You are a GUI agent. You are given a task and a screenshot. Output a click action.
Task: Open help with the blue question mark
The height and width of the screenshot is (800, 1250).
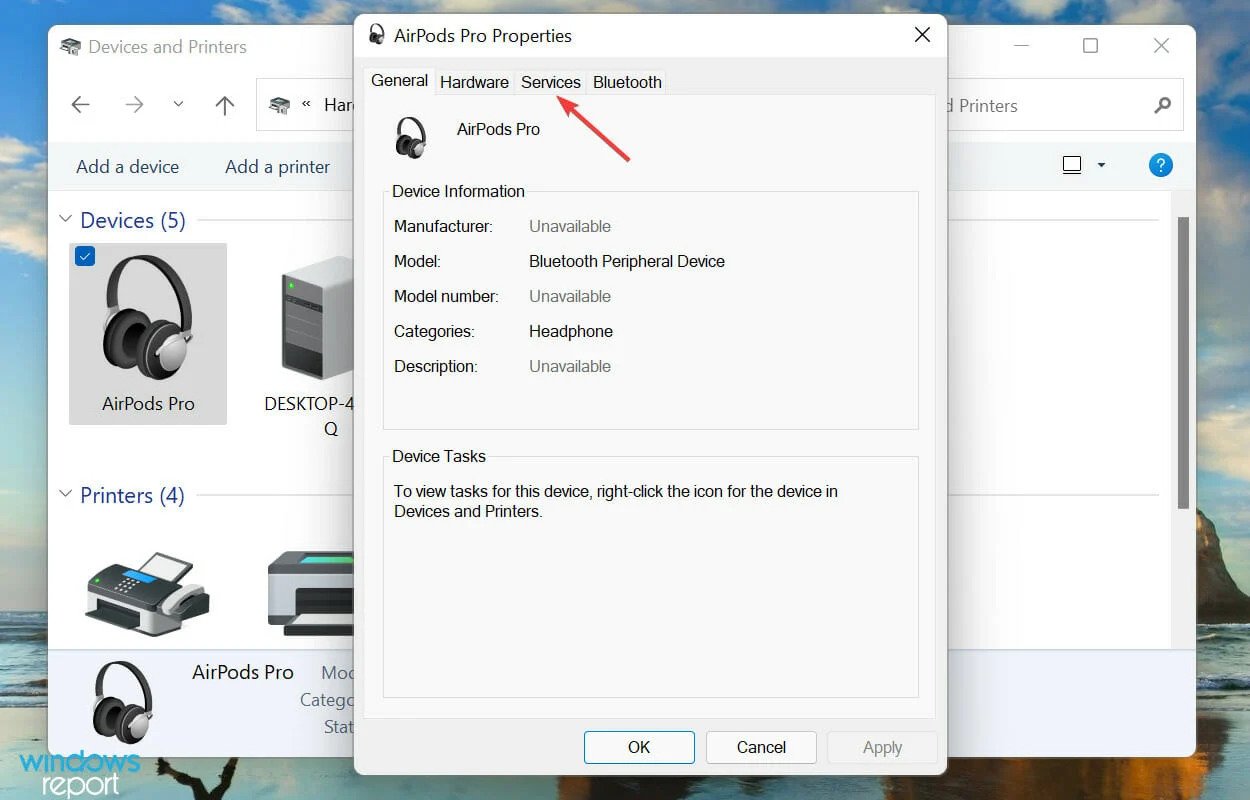tap(1160, 165)
